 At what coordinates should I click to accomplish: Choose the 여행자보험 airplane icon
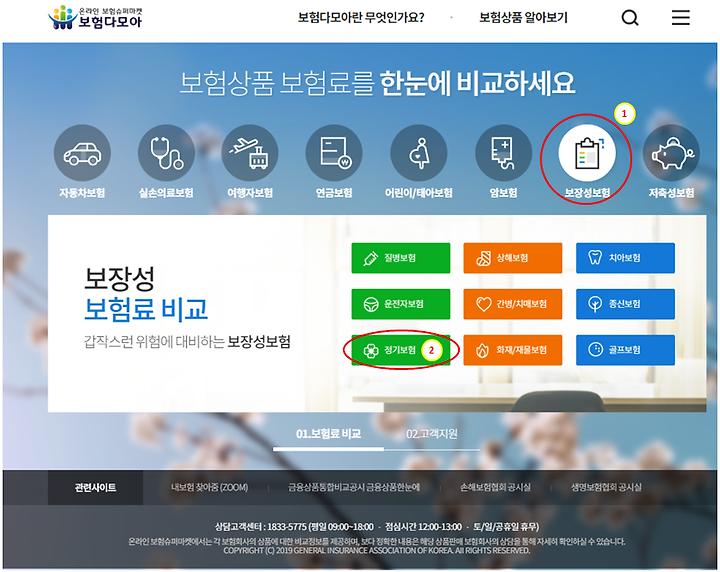250,153
